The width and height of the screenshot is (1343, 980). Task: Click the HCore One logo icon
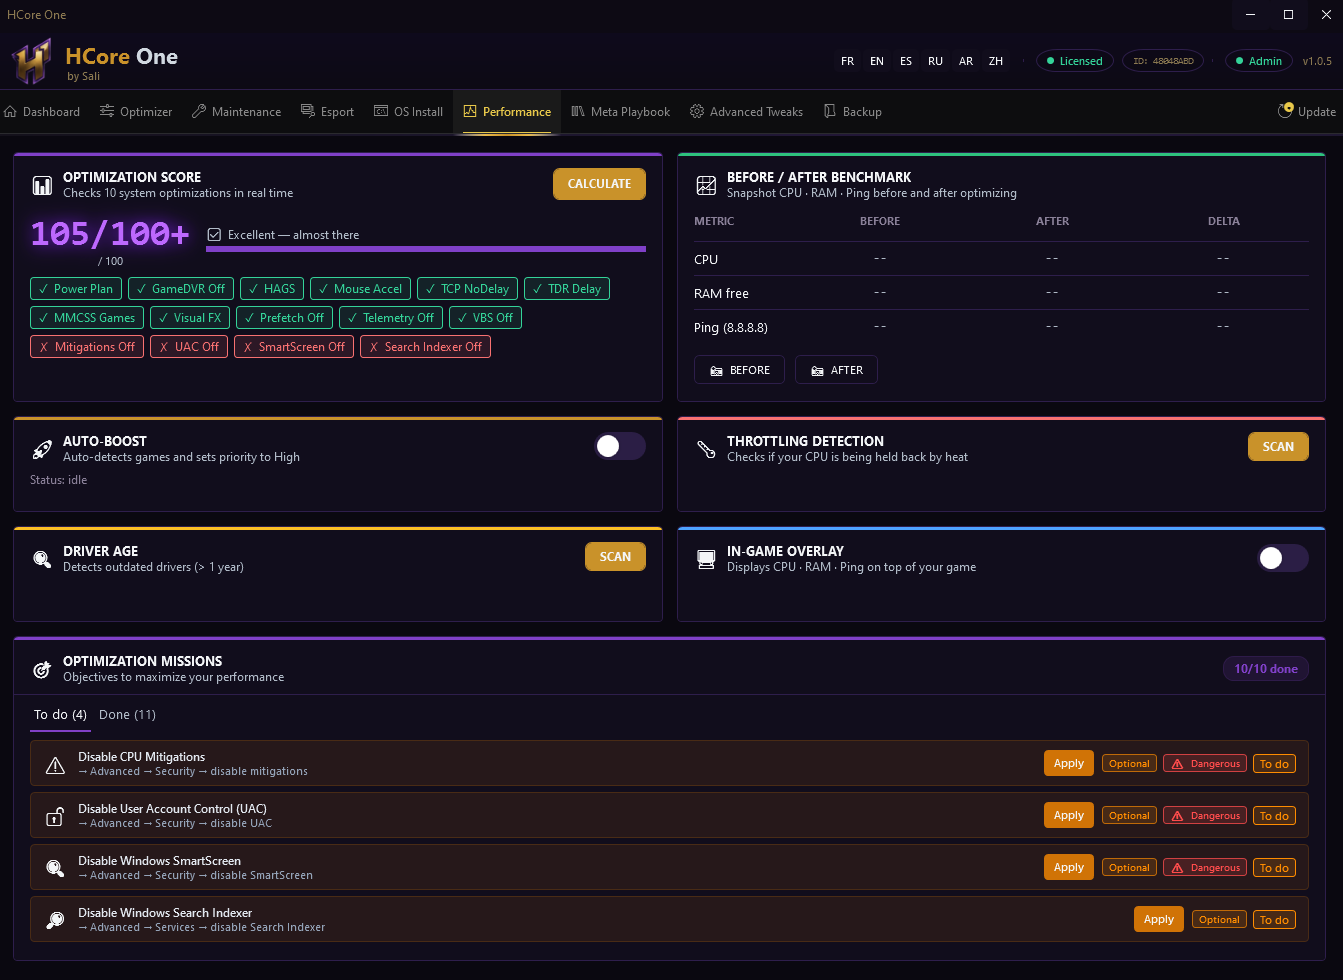coord(31,62)
